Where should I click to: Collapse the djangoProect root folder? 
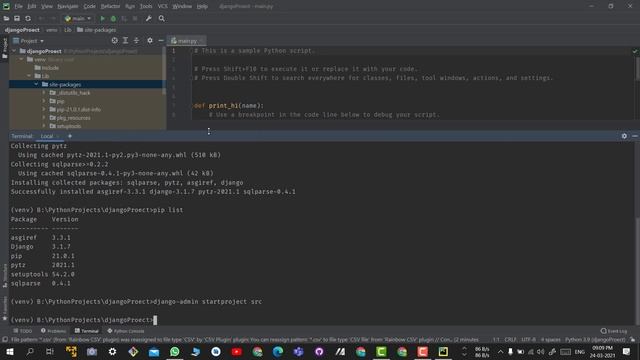[x=14, y=51]
